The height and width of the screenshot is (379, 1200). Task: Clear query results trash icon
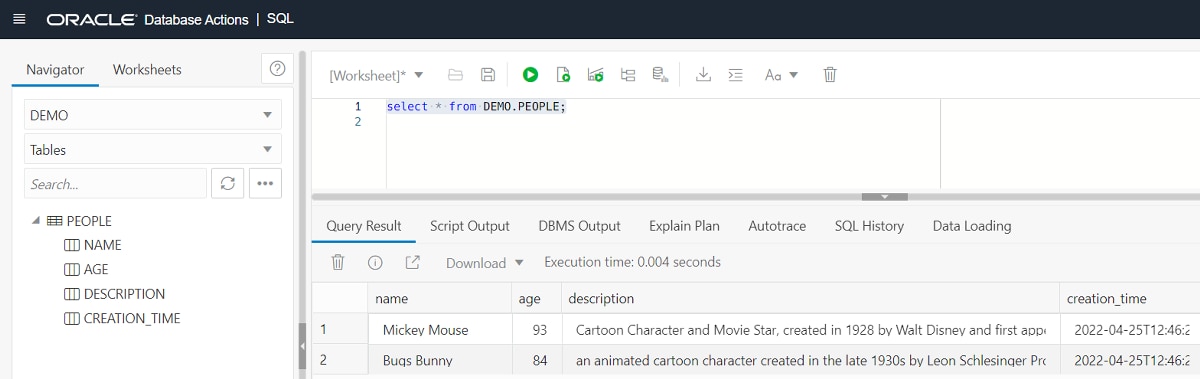point(338,262)
